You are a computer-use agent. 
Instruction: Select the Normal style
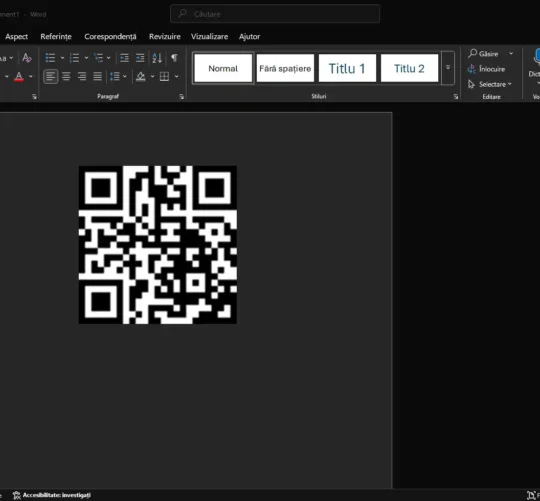(x=223, y=68)
